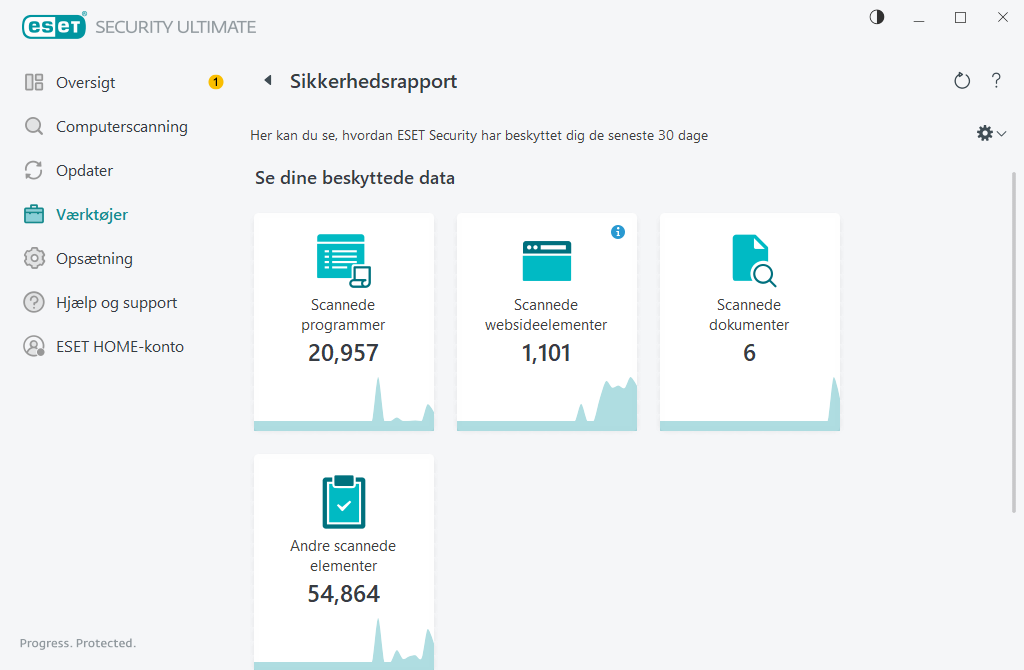Open help with the question mark at top right

996,81
